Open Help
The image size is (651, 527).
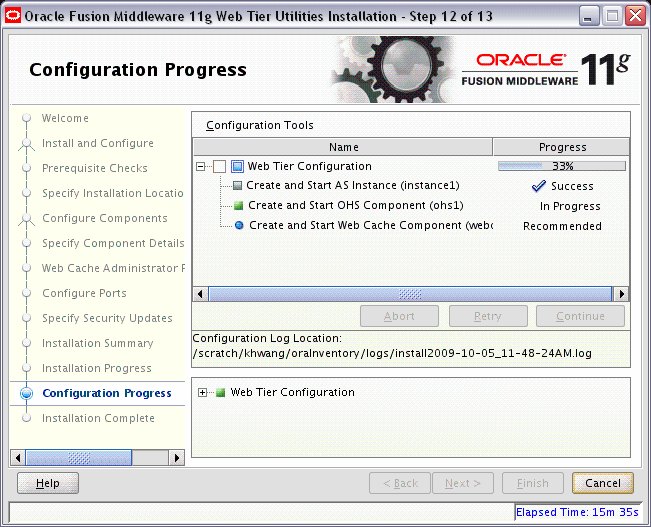pyautogui.click(x=48, y=483)
